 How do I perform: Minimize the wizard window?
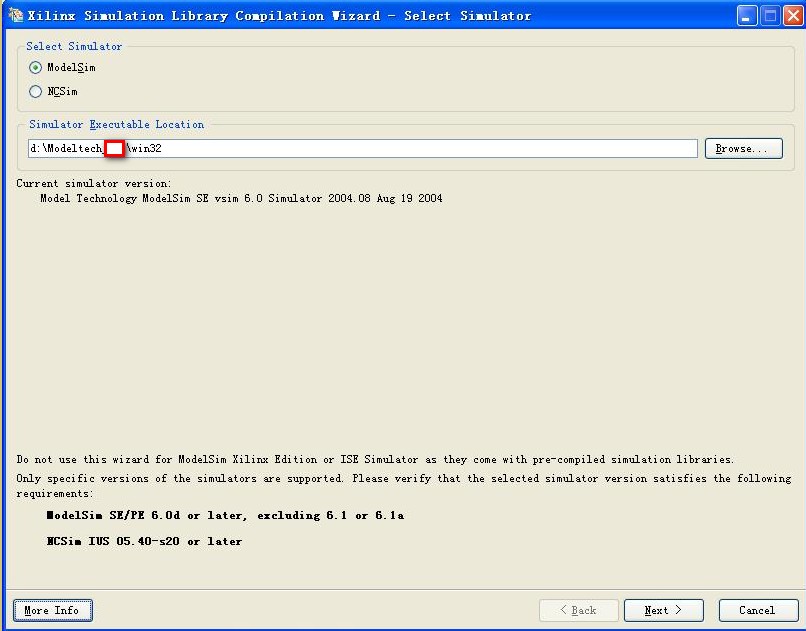[746, 15]
